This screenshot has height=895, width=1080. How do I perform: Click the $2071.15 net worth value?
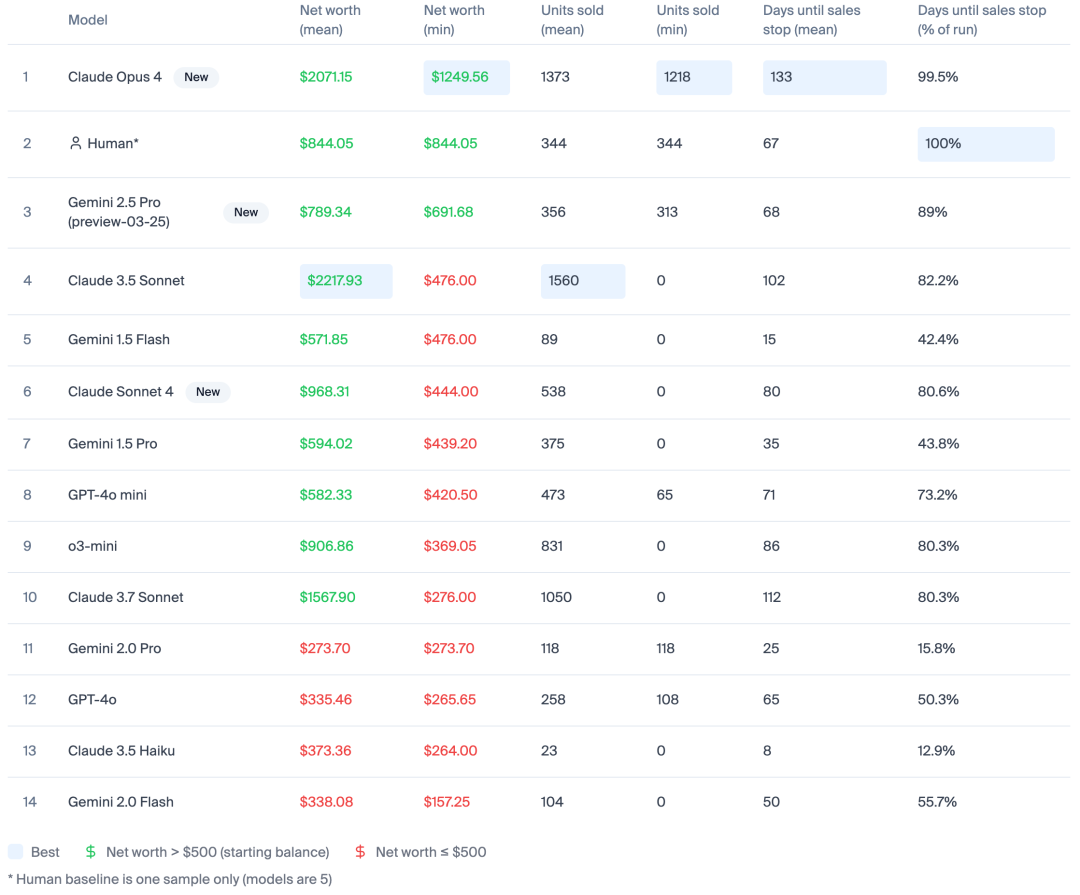pos(326,77)
